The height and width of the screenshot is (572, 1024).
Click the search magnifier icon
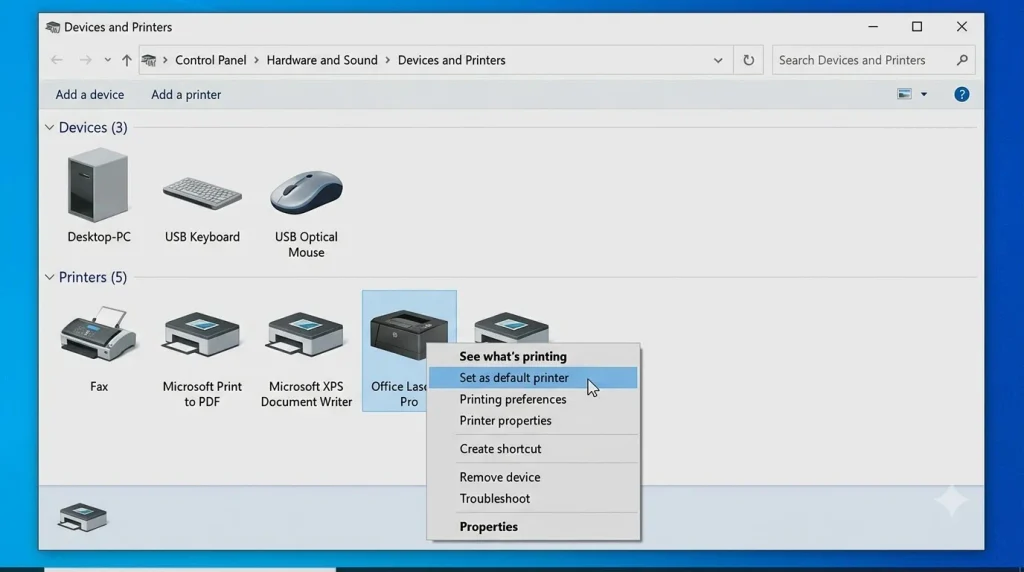(962, 60)
